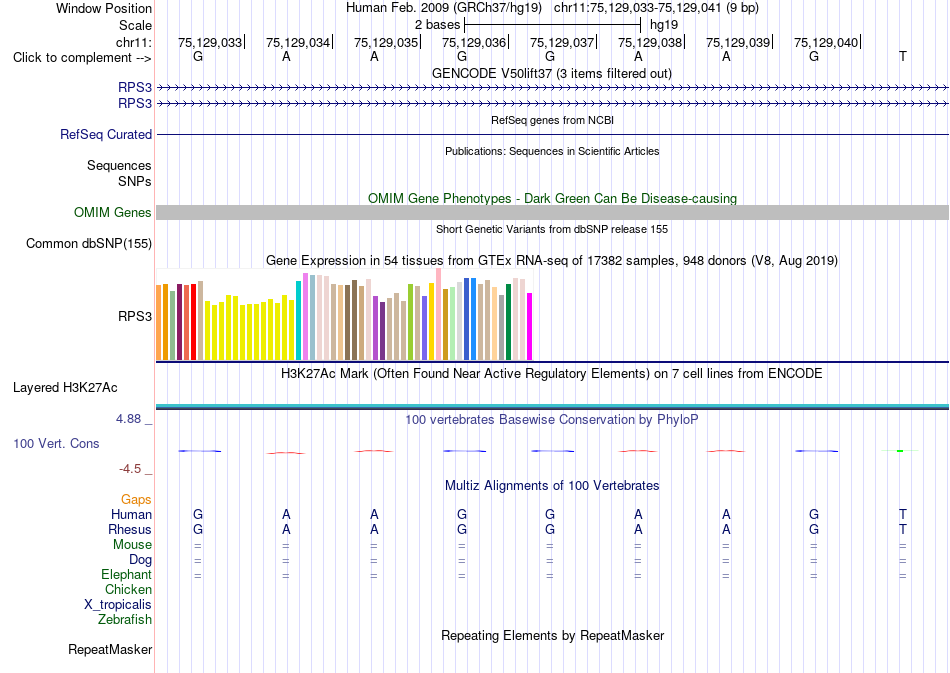This screenshot has height=673, width=950.
Task: Click the gray OMIM Genes item bar
Action: click(552, 213)
